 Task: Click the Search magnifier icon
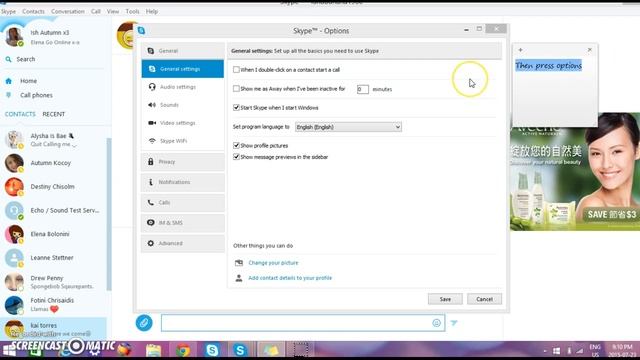click(x=8, y=59)
